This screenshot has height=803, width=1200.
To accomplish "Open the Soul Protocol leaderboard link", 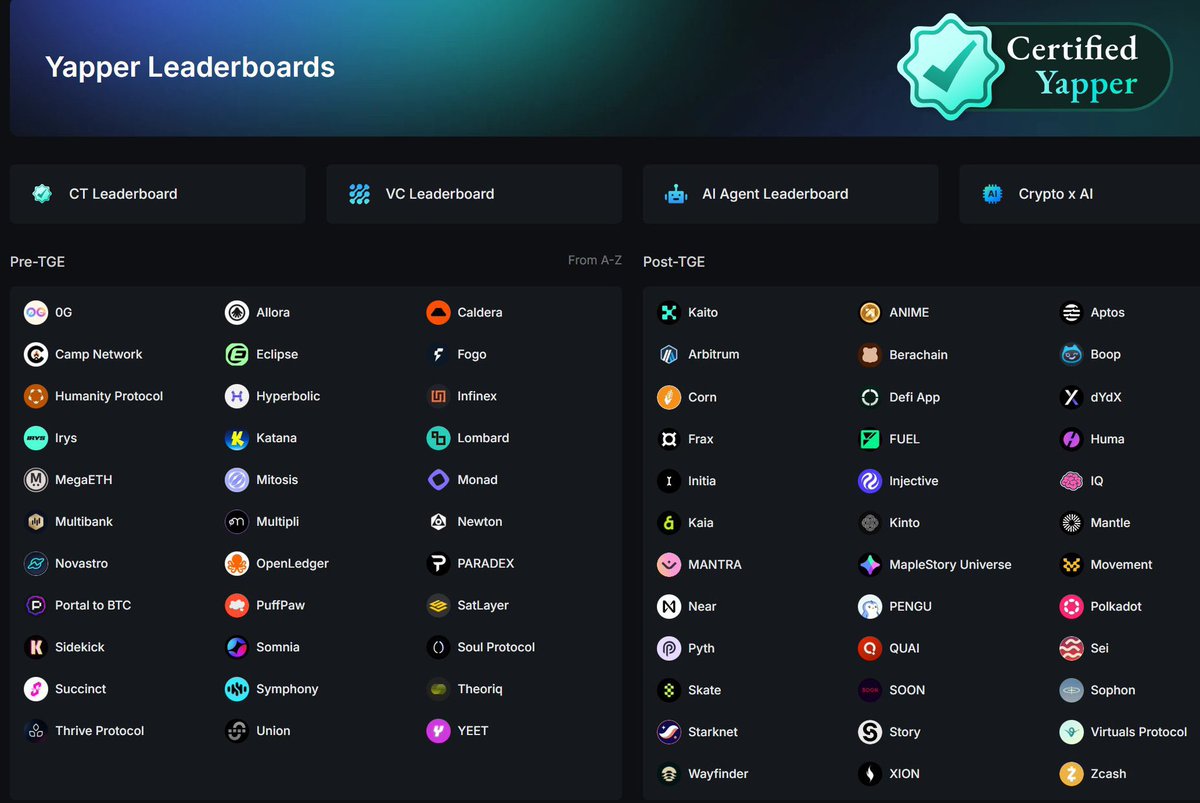I will tap(481, 648).
